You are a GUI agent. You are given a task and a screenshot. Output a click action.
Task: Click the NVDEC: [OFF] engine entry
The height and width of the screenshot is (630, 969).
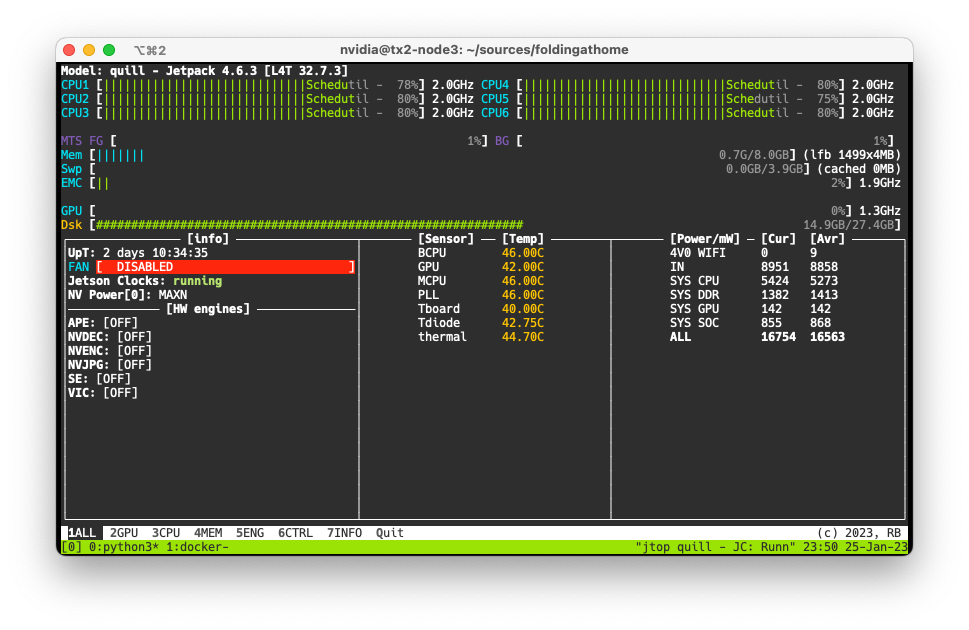click(x=109, y=337)
